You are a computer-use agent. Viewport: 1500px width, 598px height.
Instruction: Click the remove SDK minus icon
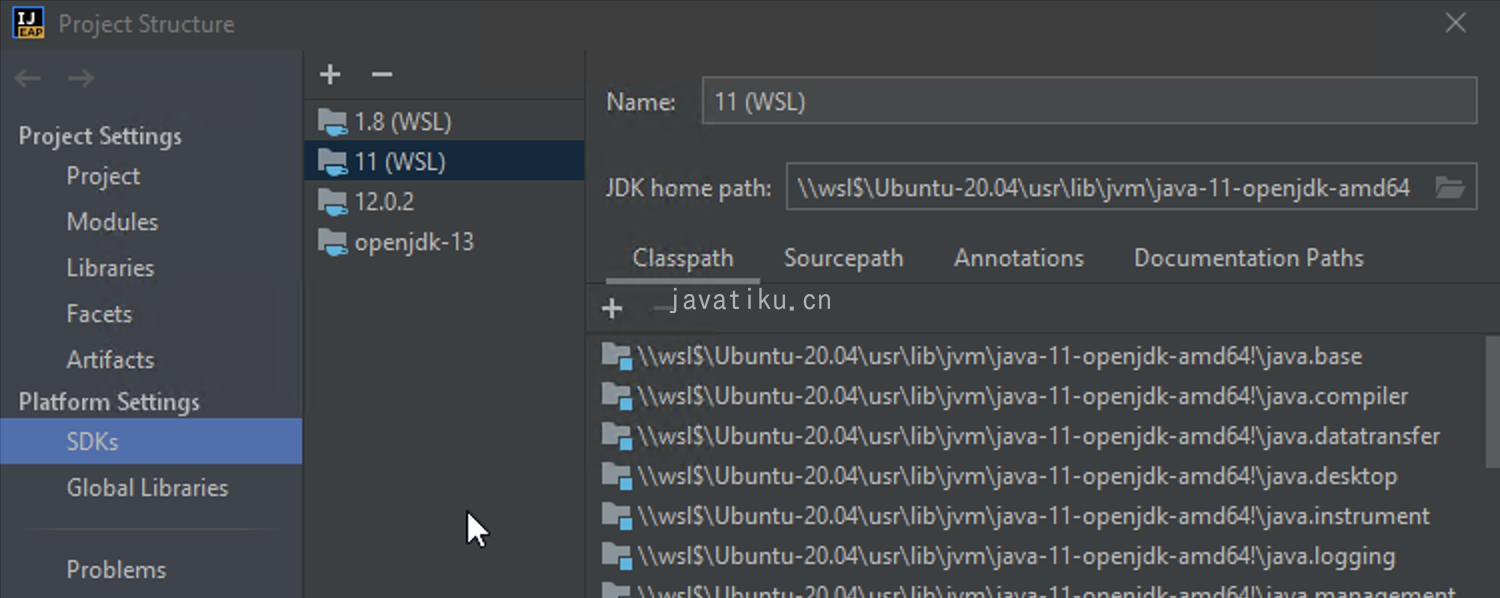coord(381,74)
